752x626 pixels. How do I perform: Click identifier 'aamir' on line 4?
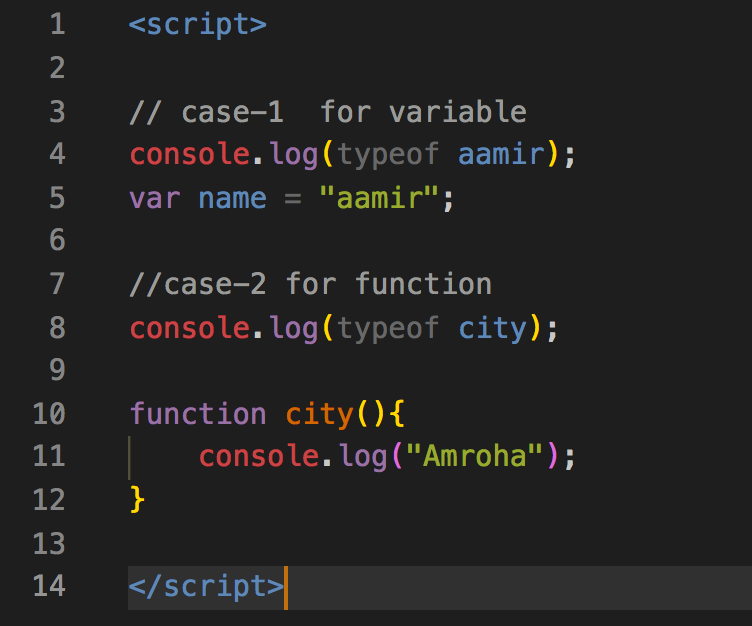pyautogui.click(x=502, y=154)
